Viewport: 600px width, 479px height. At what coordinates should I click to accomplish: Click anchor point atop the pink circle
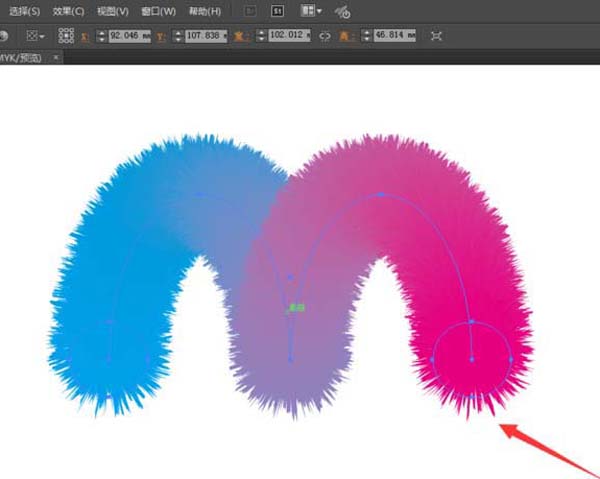471,322
